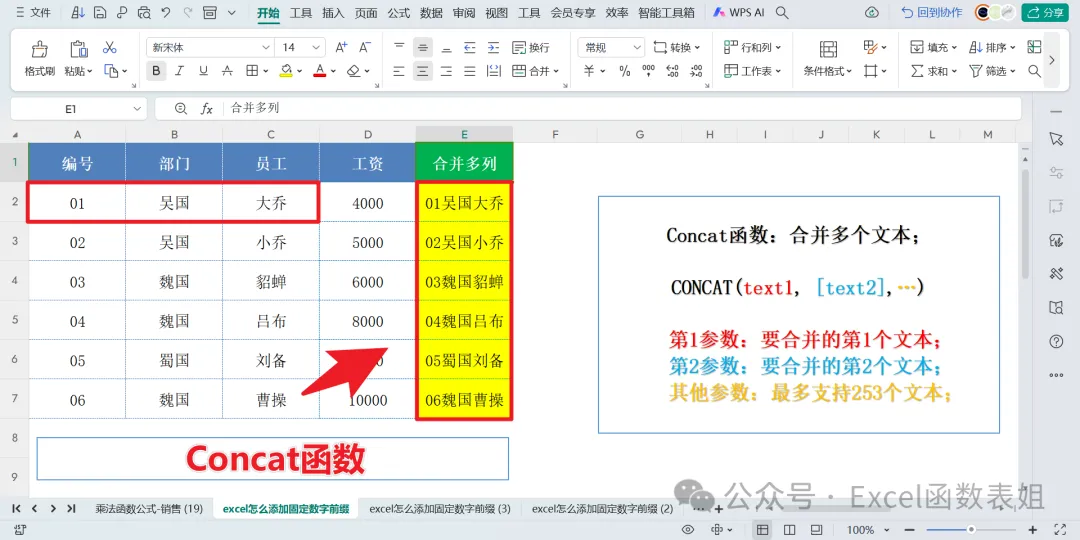Click the cloud sync icon
Image resolution: width=1080 pixels, height=540 pixels.
click(872, 12)
